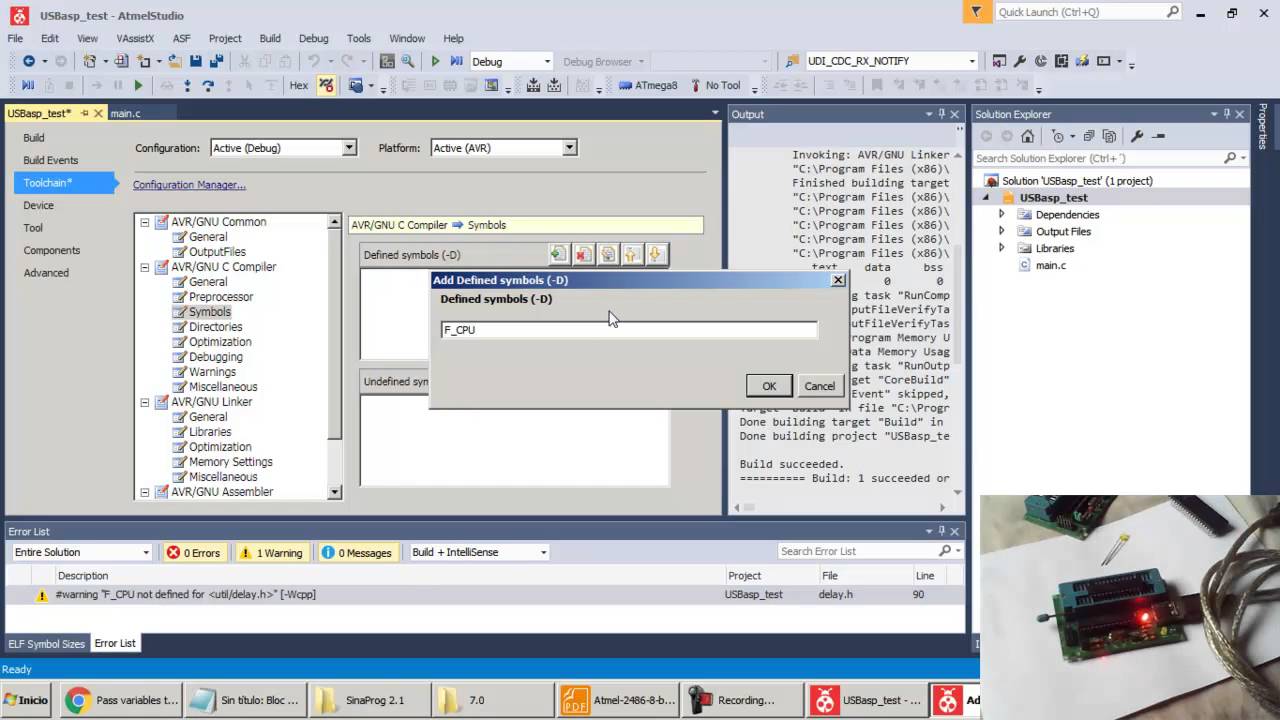The image size is (1280, 720).
Task: Open the Build menu
Action: click(270, 38)
